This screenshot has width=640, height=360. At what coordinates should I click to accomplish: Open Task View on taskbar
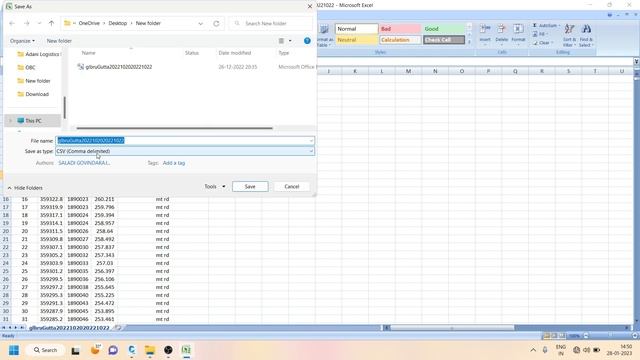tap(76, 350)
